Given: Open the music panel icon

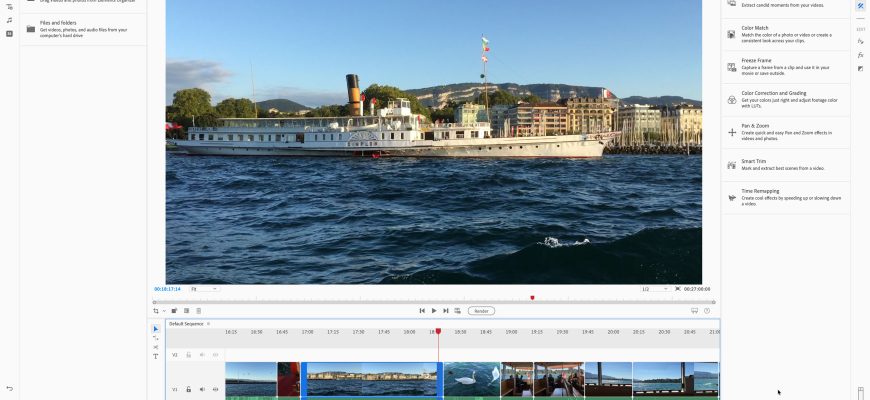Looking at the screenshot, I should (9, 20).
